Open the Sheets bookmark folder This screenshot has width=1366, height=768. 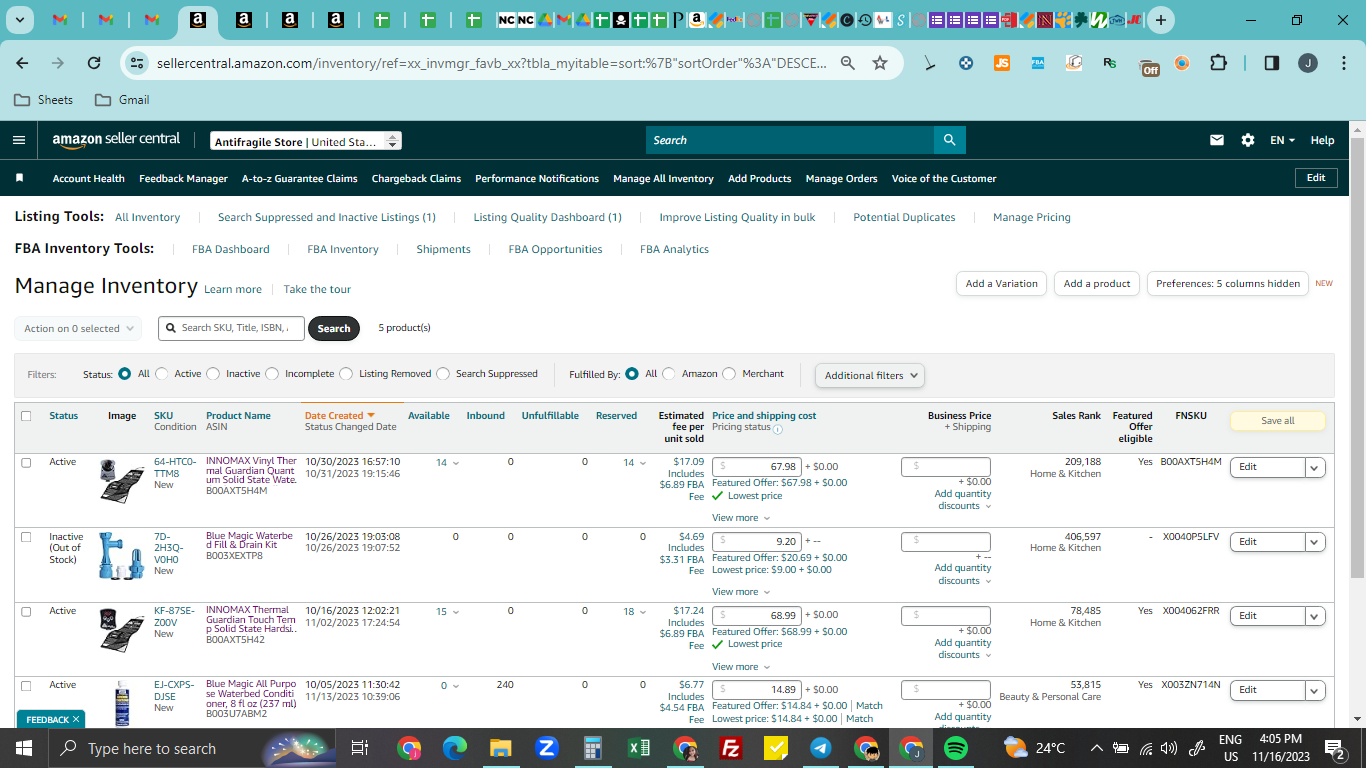click(x=44, y=100)
